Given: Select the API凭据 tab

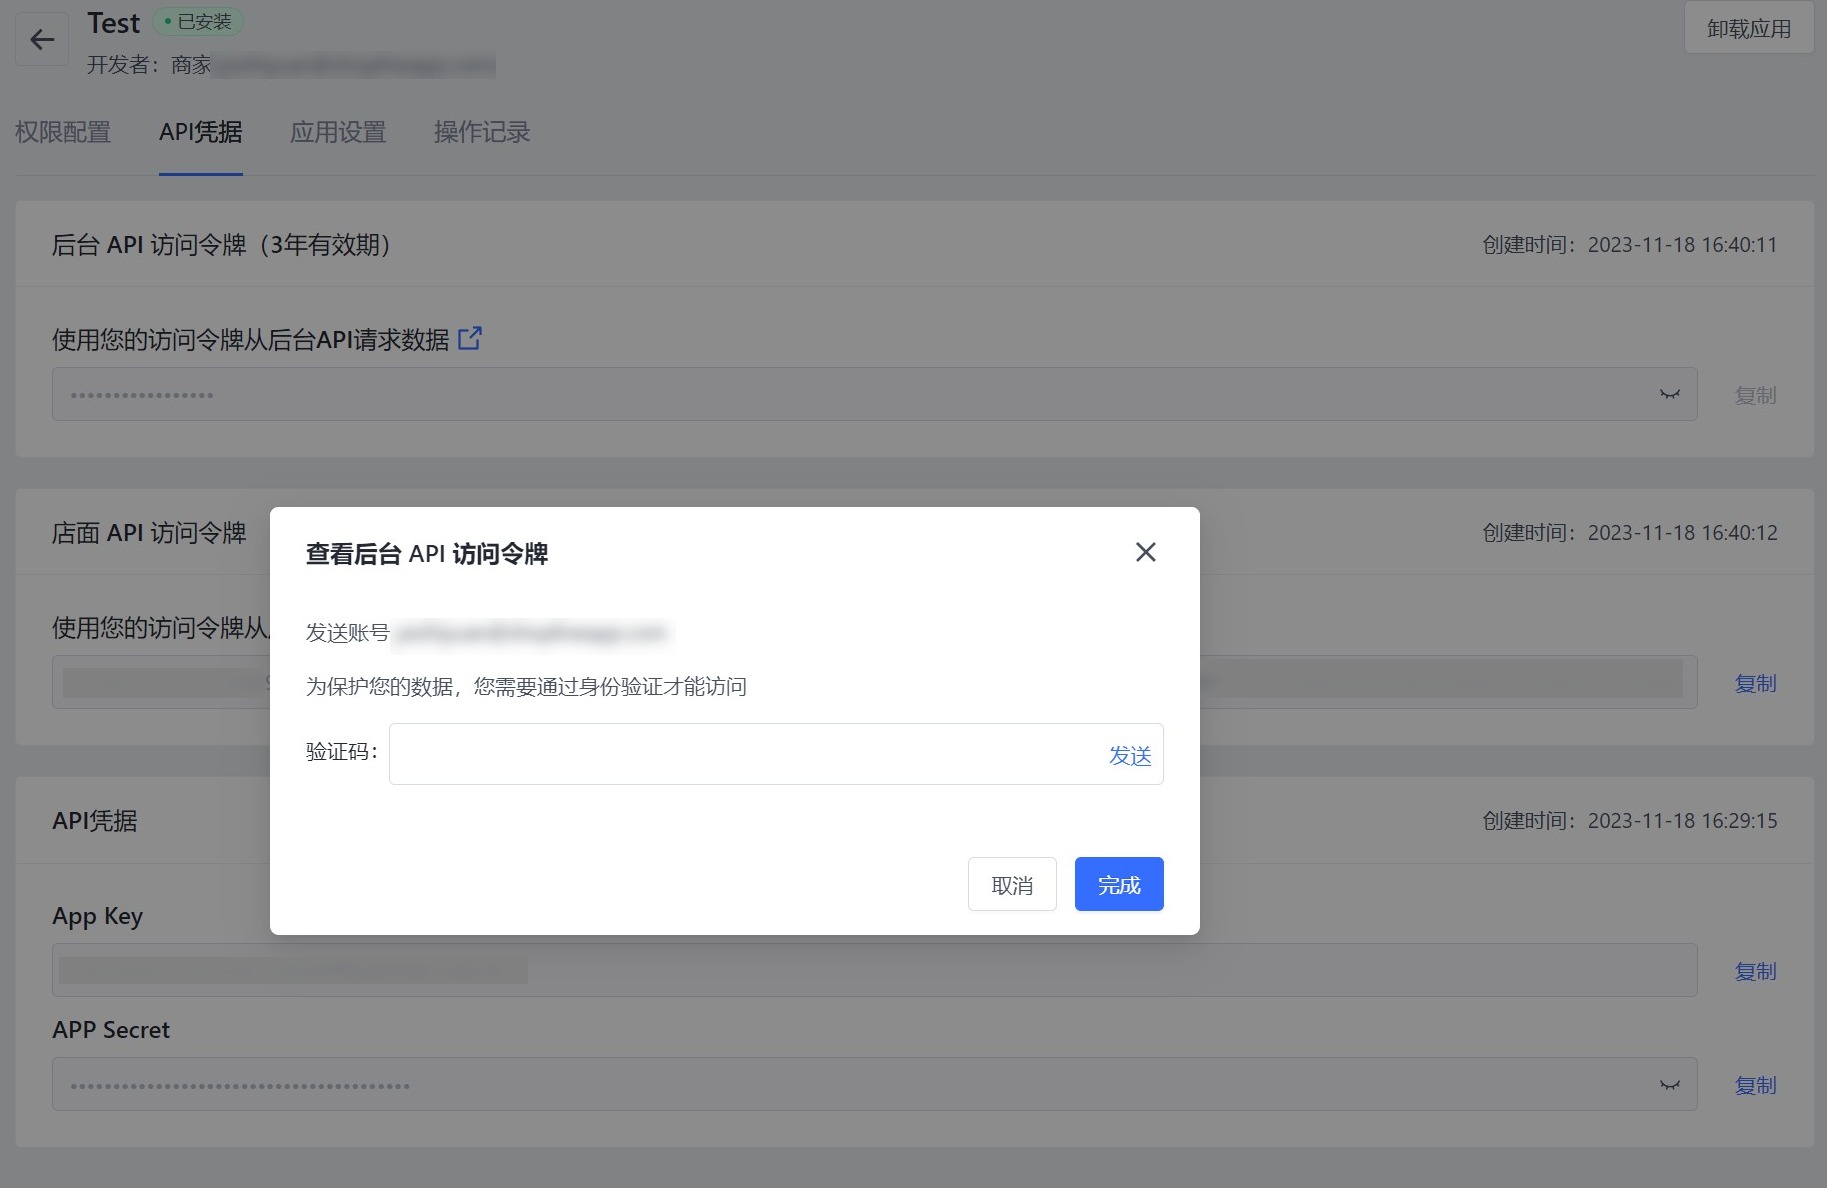Looking at the screenshot, I should point(200,132).
